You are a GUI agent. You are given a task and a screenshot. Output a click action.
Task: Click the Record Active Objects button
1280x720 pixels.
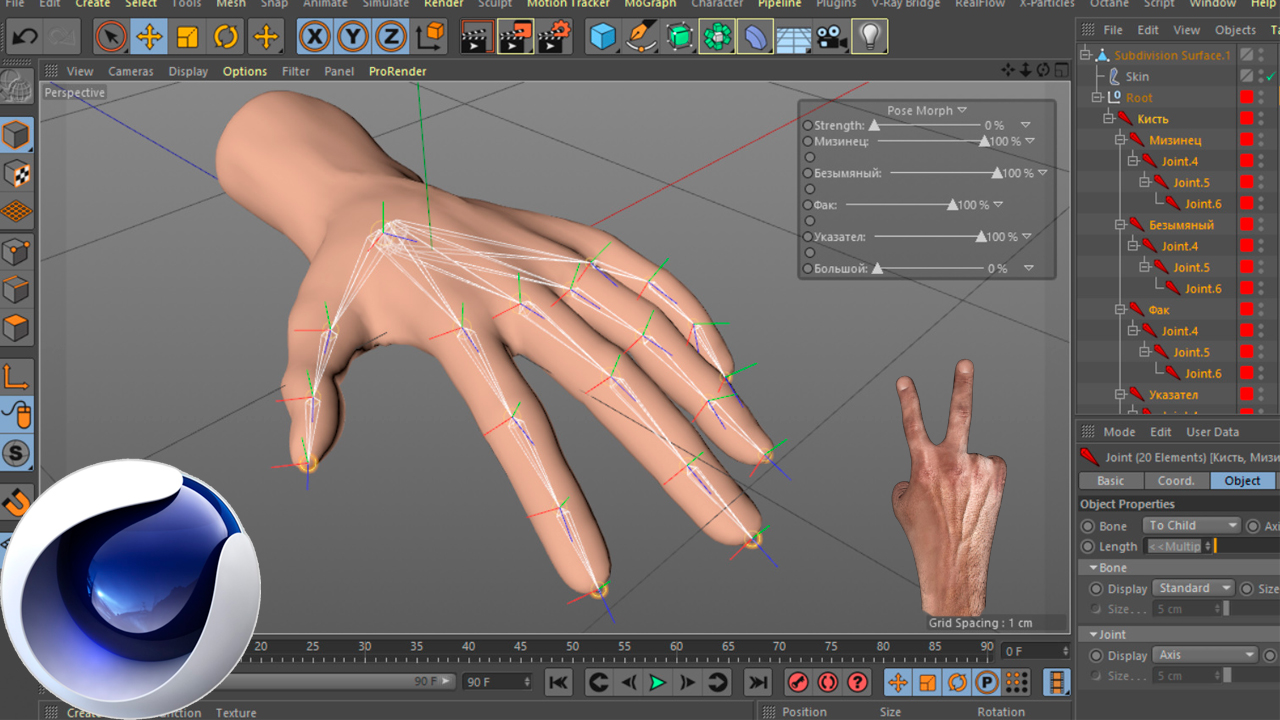798,682
